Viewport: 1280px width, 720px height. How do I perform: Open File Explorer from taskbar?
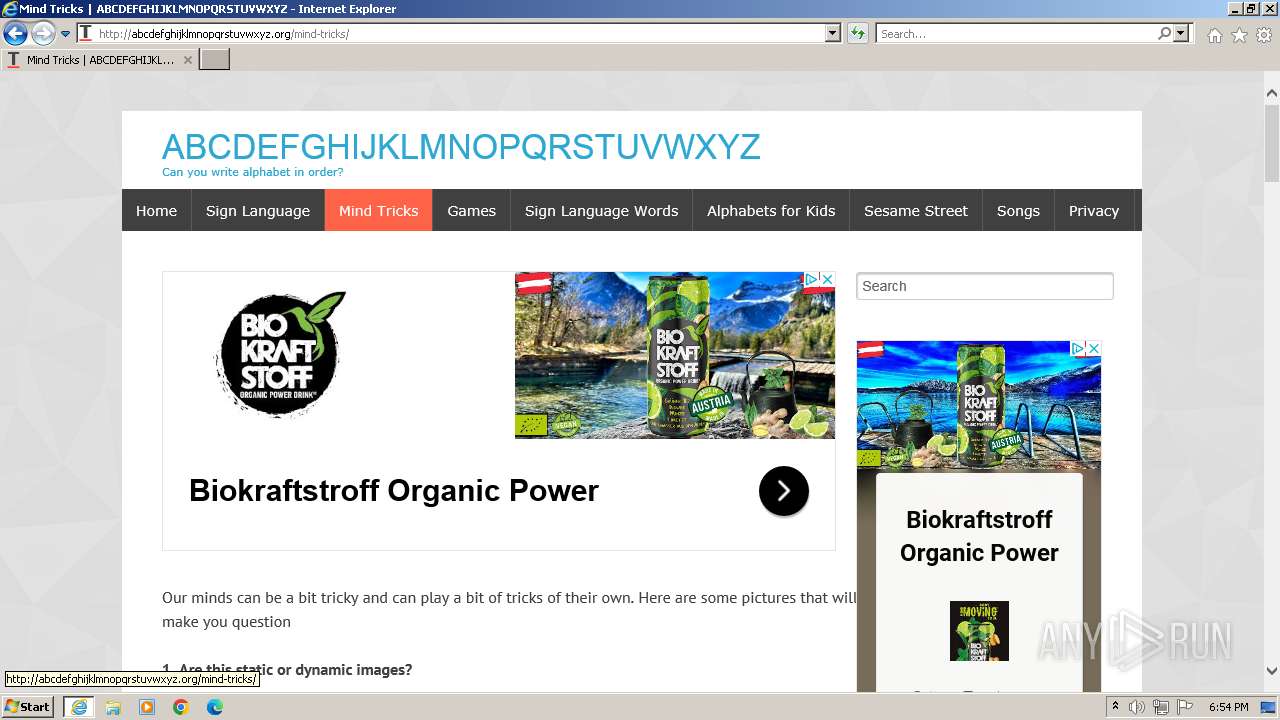tap(113, 707)
